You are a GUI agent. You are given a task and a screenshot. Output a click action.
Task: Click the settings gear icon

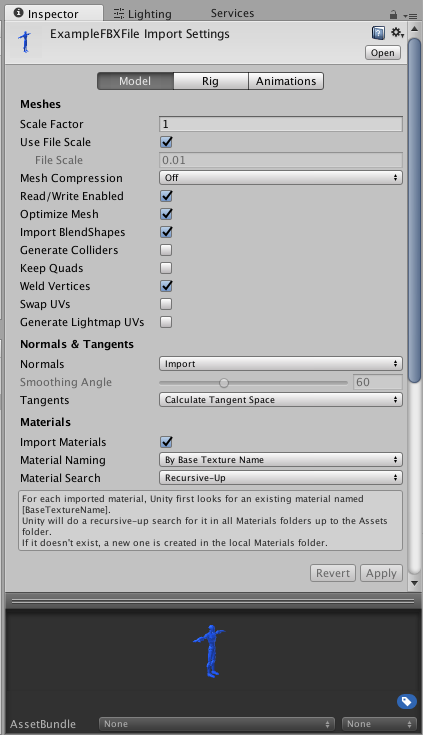pyautogui.click(x=397, y=33)
